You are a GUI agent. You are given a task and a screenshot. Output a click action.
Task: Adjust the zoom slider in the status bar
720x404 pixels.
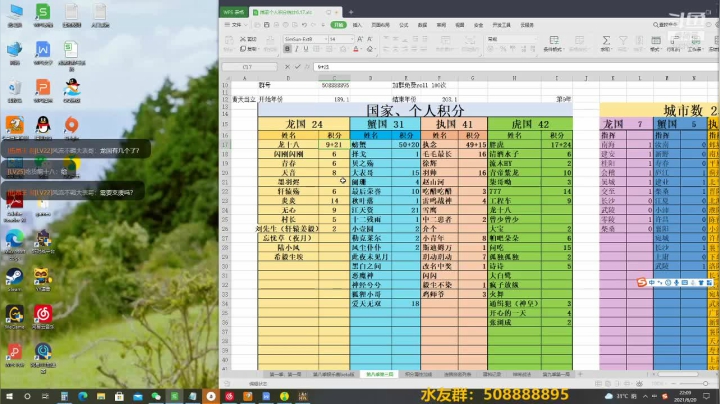705,383
